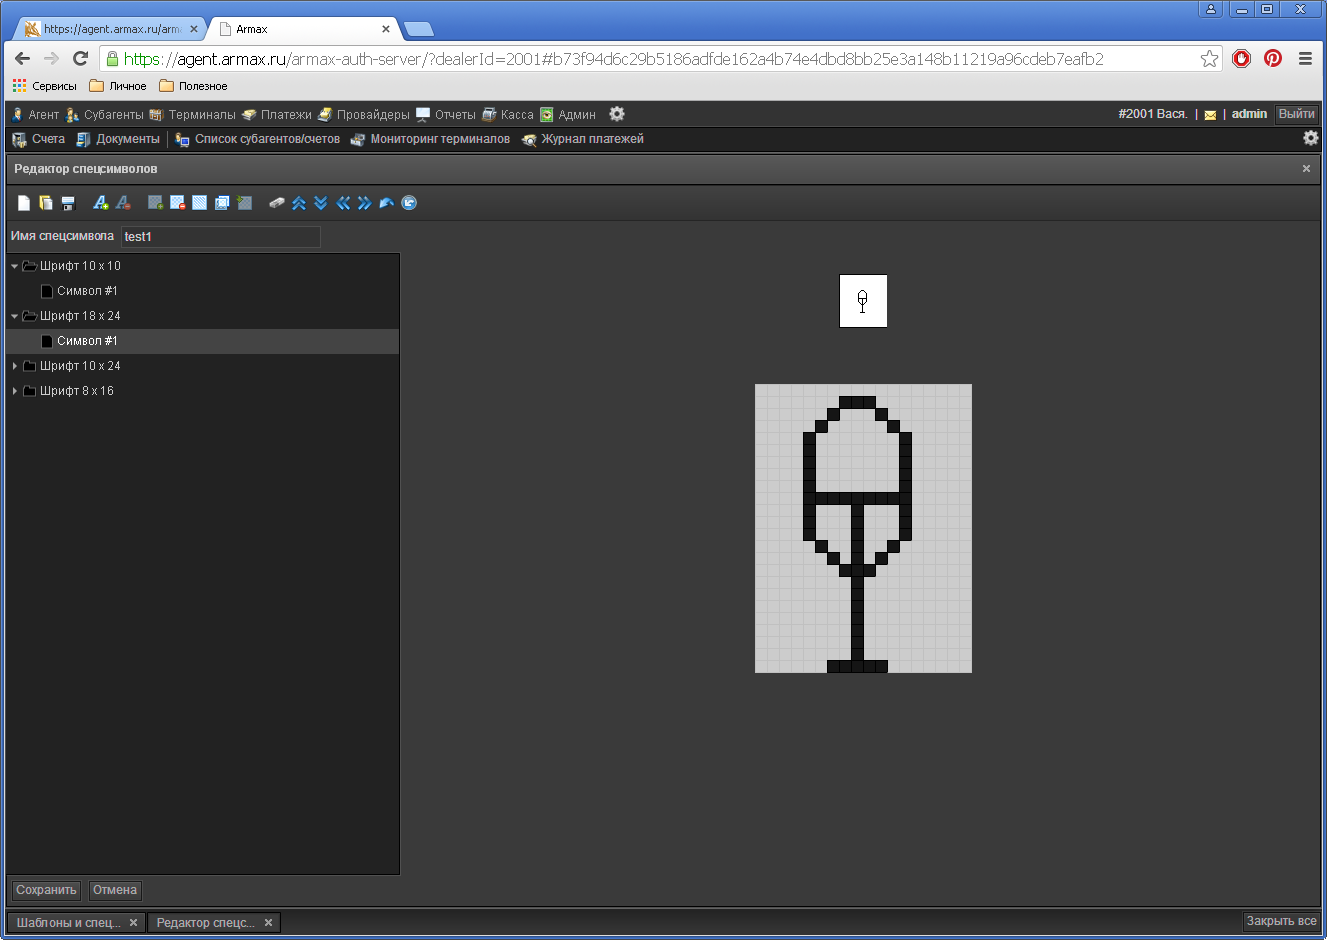
Task: Open the Платежи menu
Action: click(x=276, y=115)
